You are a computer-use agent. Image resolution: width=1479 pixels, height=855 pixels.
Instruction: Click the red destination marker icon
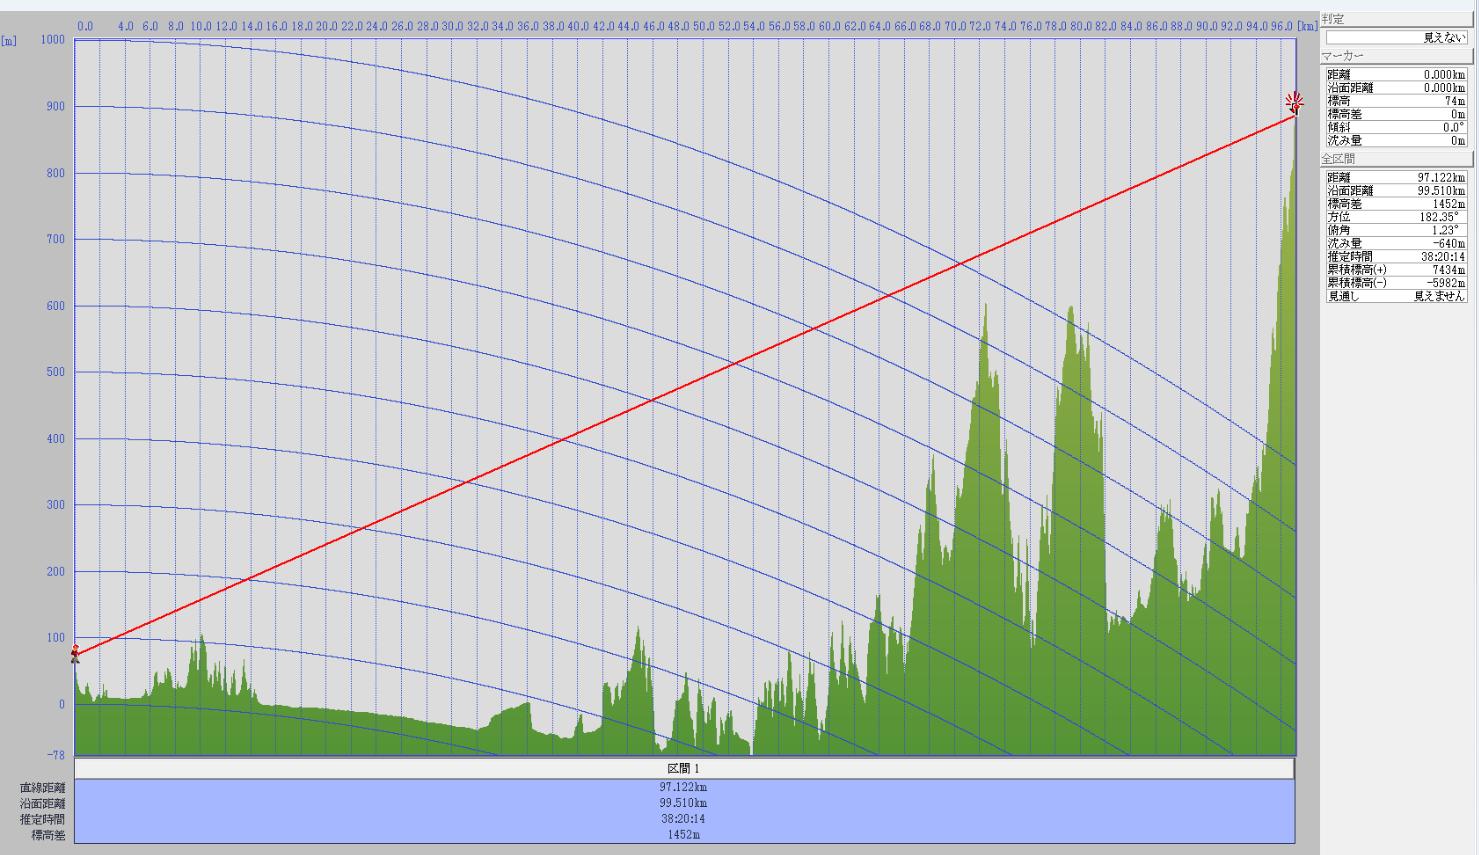(x=1295, y=102)
